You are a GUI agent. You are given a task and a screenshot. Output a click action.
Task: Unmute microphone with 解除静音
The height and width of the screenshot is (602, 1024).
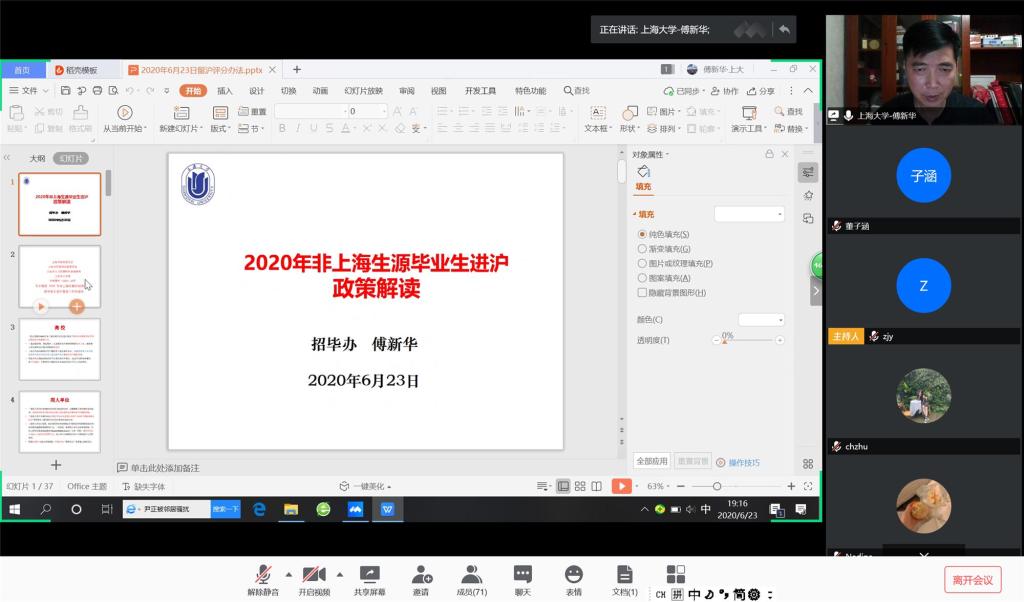pos(263,574)
